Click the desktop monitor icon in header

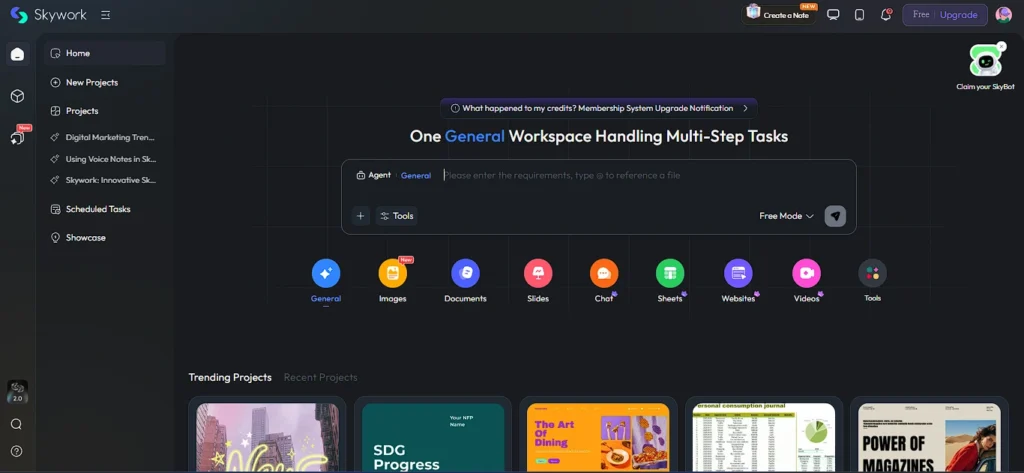pos(833,14)
